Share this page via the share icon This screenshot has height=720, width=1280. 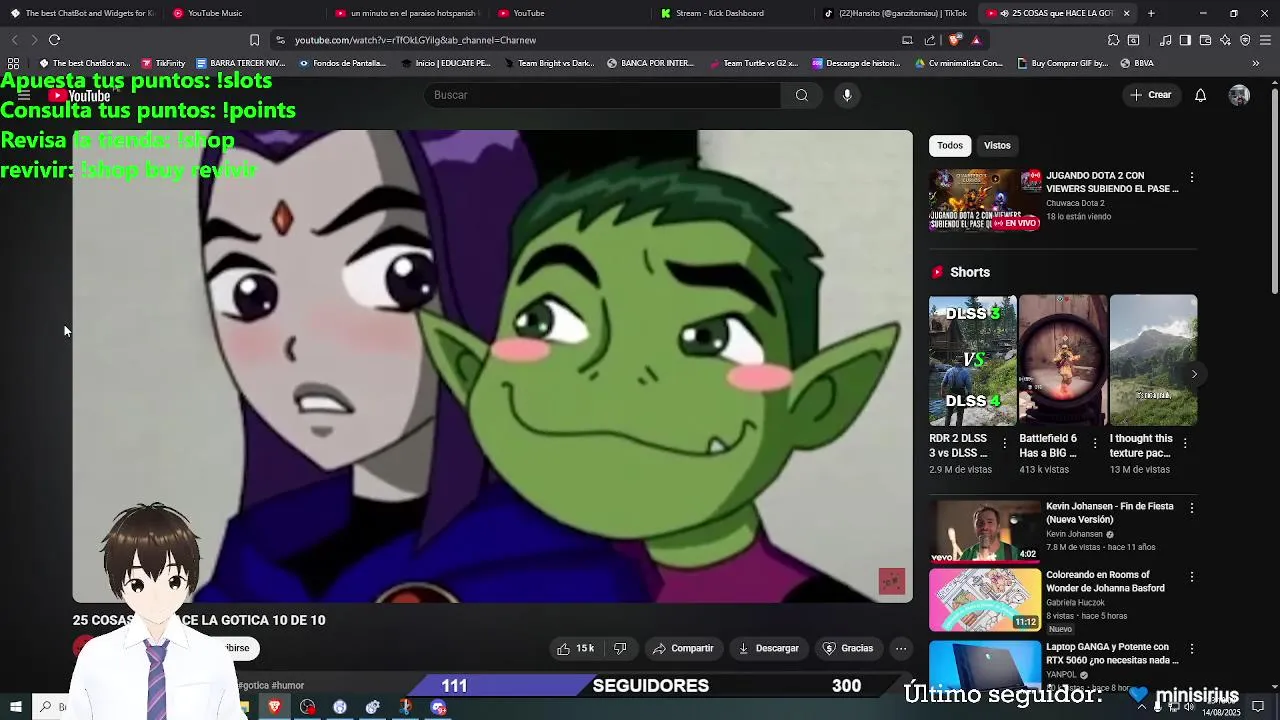coord(930,40)
